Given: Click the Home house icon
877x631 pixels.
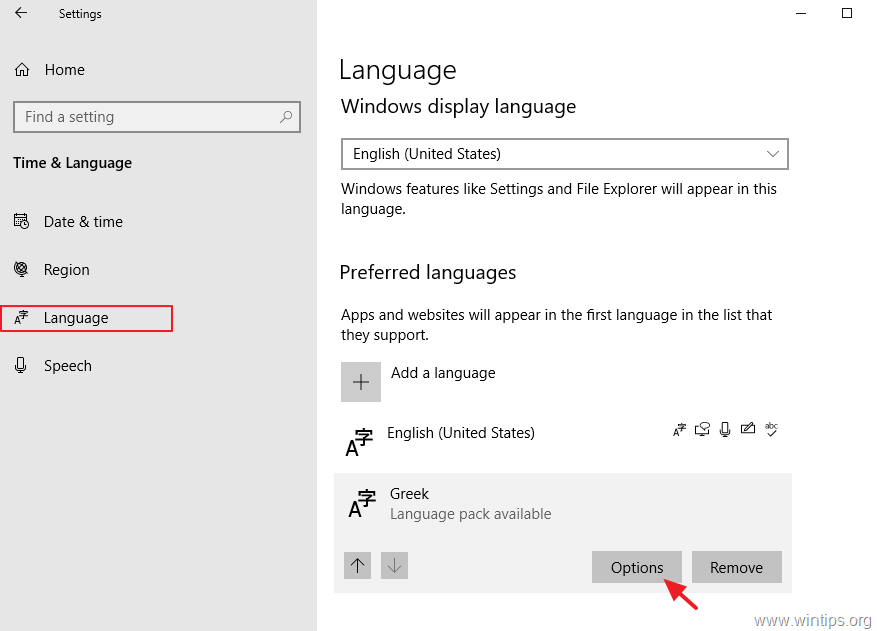Looking at the screenshot, I should (x=22, y=70).
